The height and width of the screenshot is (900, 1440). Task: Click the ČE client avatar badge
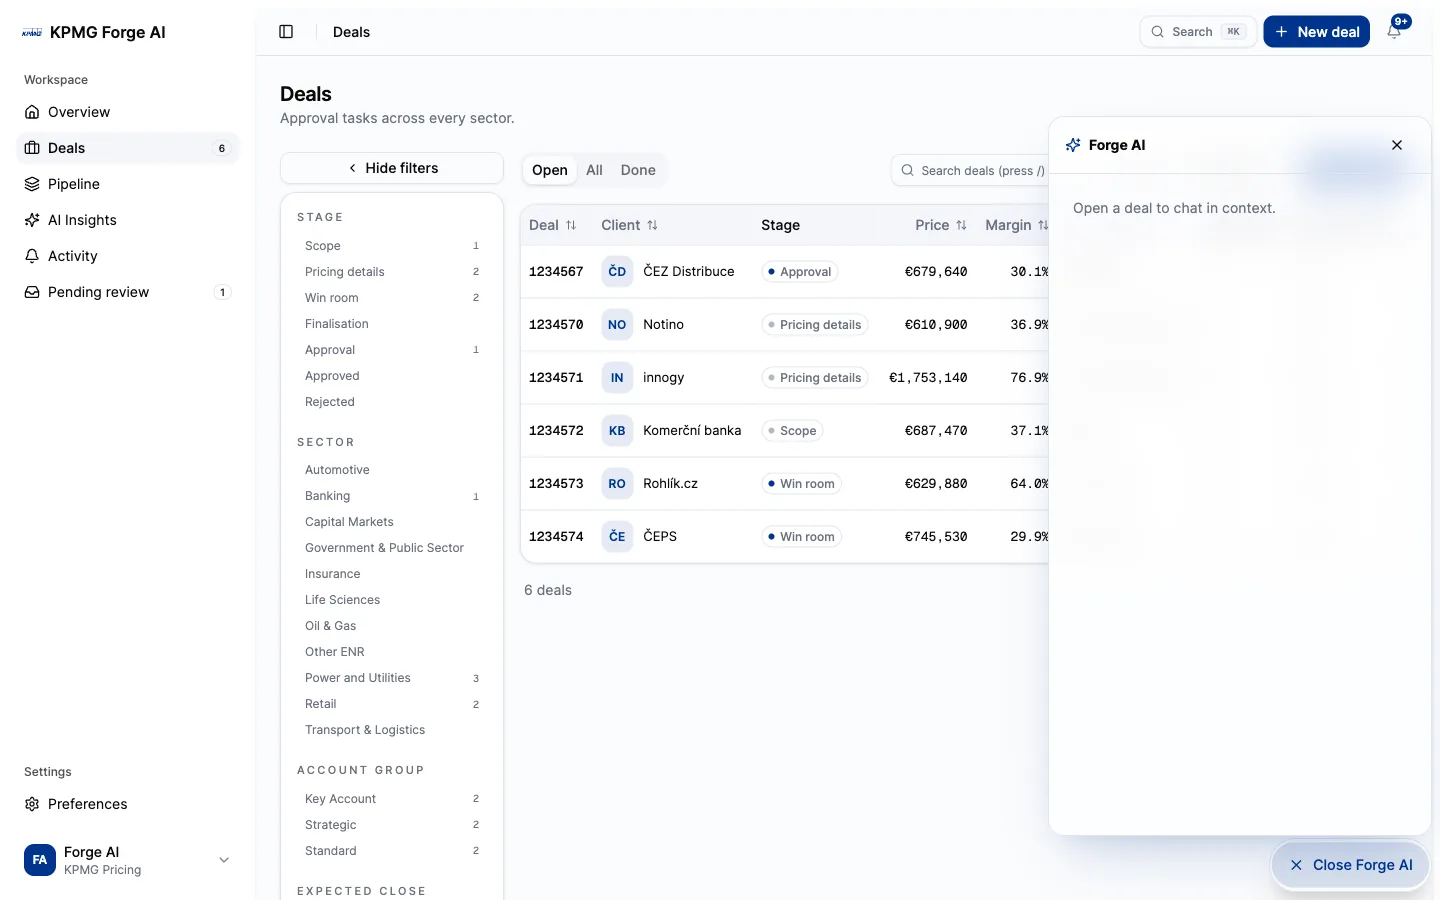617,537
